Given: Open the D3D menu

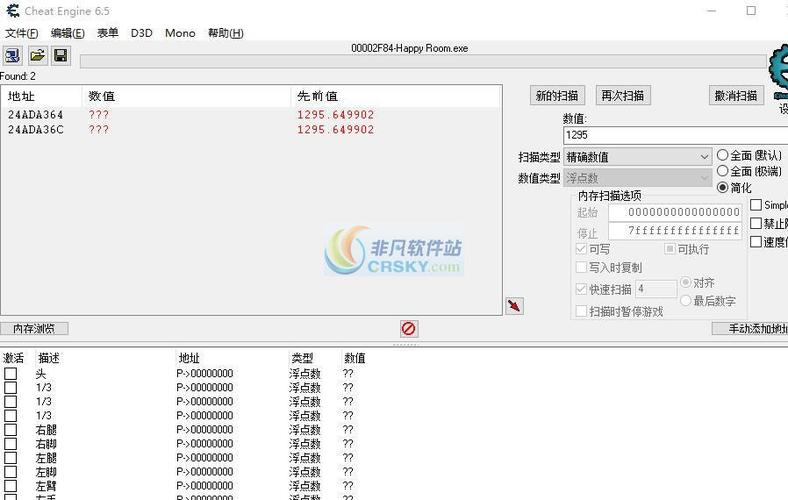Looking at the screenshot, I should pos(141,33).
